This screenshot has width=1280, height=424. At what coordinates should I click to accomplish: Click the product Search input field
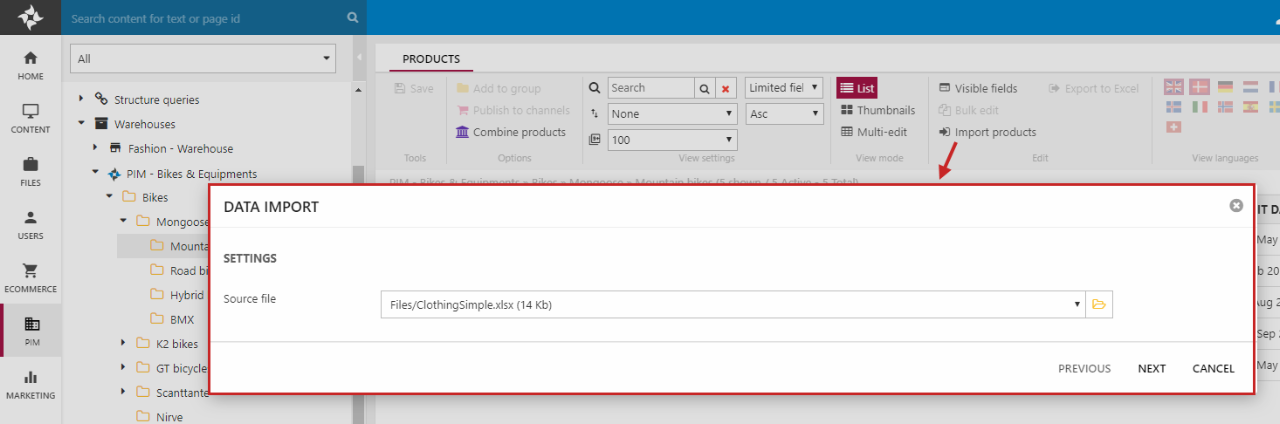[x=650, y=88]
